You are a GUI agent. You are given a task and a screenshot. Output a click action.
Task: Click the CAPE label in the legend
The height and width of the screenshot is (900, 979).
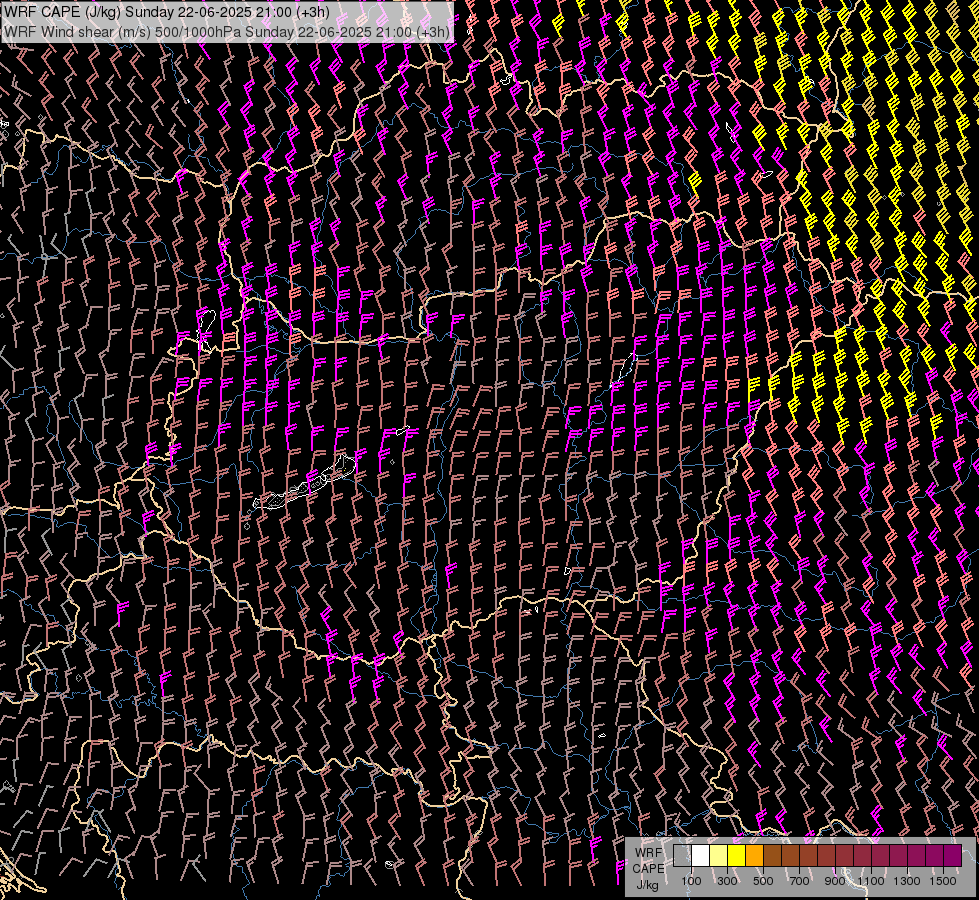point(649,869)
